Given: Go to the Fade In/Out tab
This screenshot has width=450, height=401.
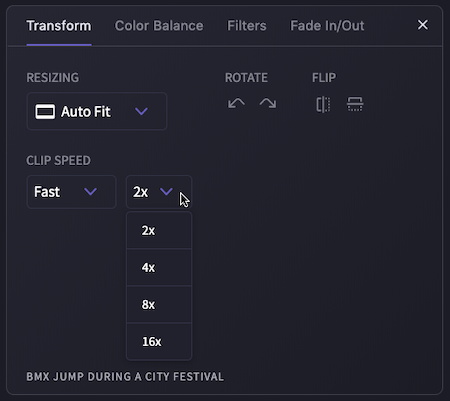Looking at the screenshot, I should tap(327, 26).
